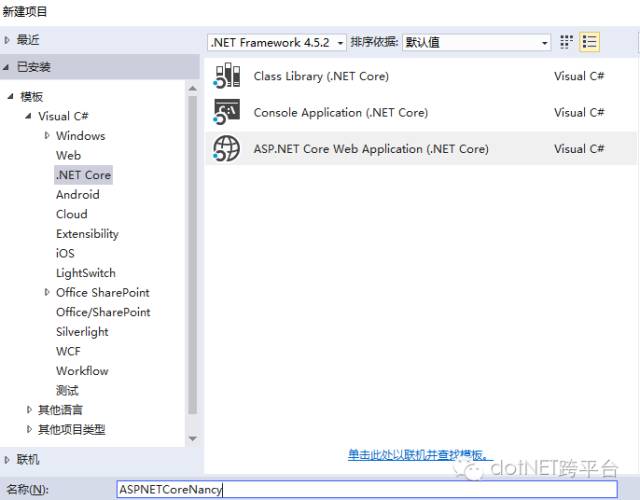Collapse the 模板 tree node
This screenshot has height=500, width=640.
[x=10, y=97]
